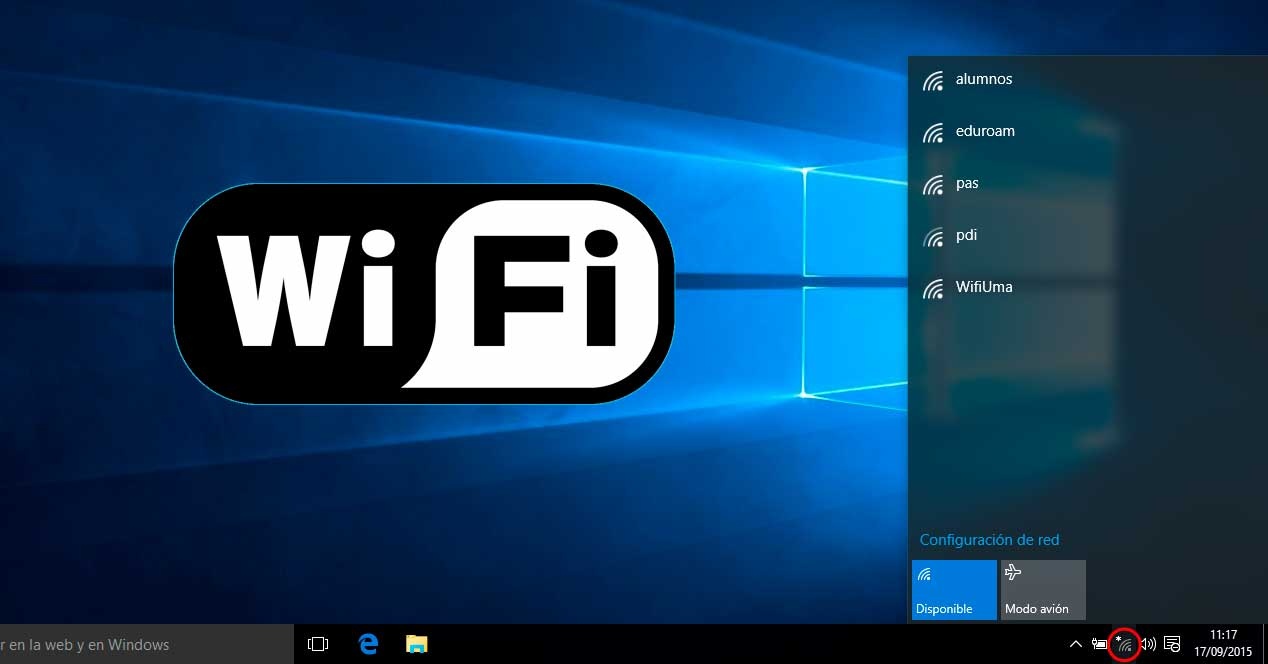Open File Explorer from the taskbar
This screenshot has width=1268, height=664.
(x=416, y=644)
